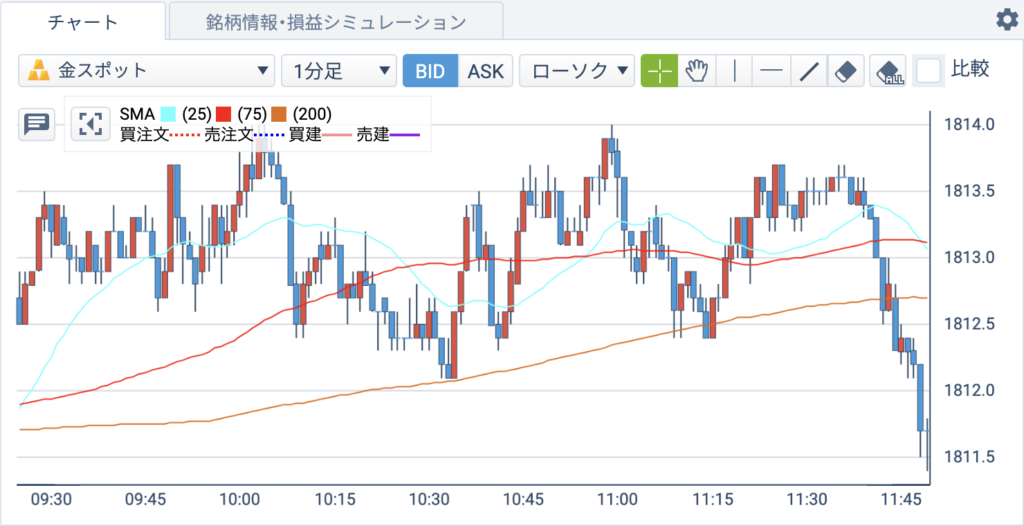1024x526 pixels.
Task: Select the diagonal trend line tool
Action: click(809, 71)
